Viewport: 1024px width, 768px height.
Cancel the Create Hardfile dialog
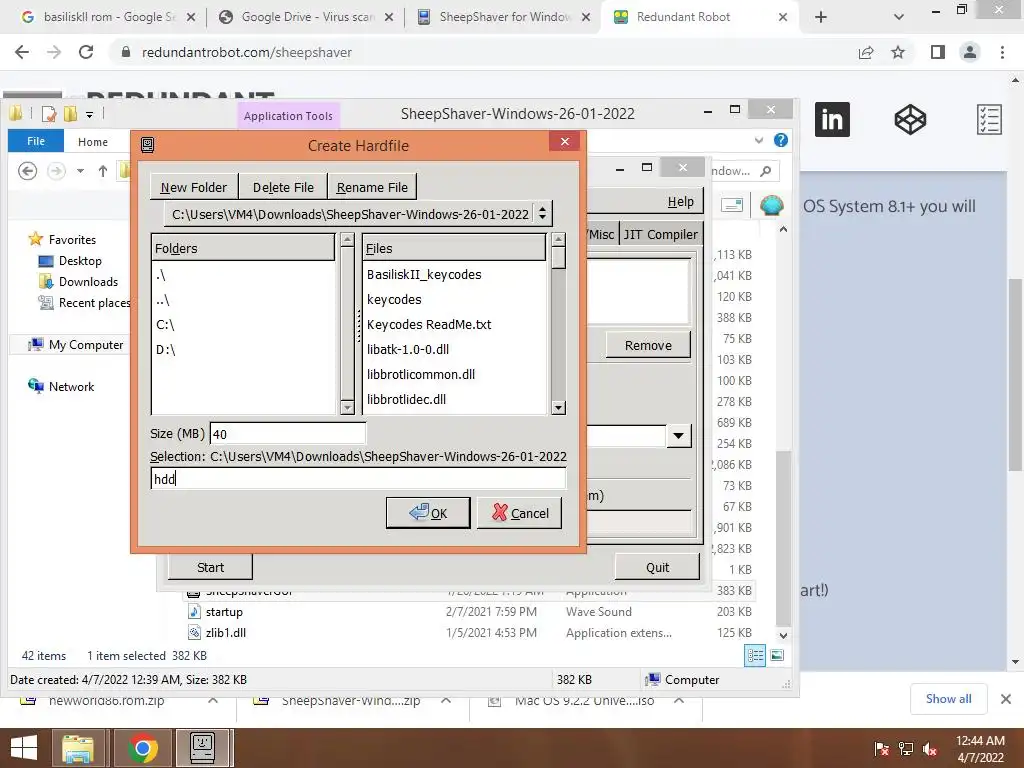(519, 513)
